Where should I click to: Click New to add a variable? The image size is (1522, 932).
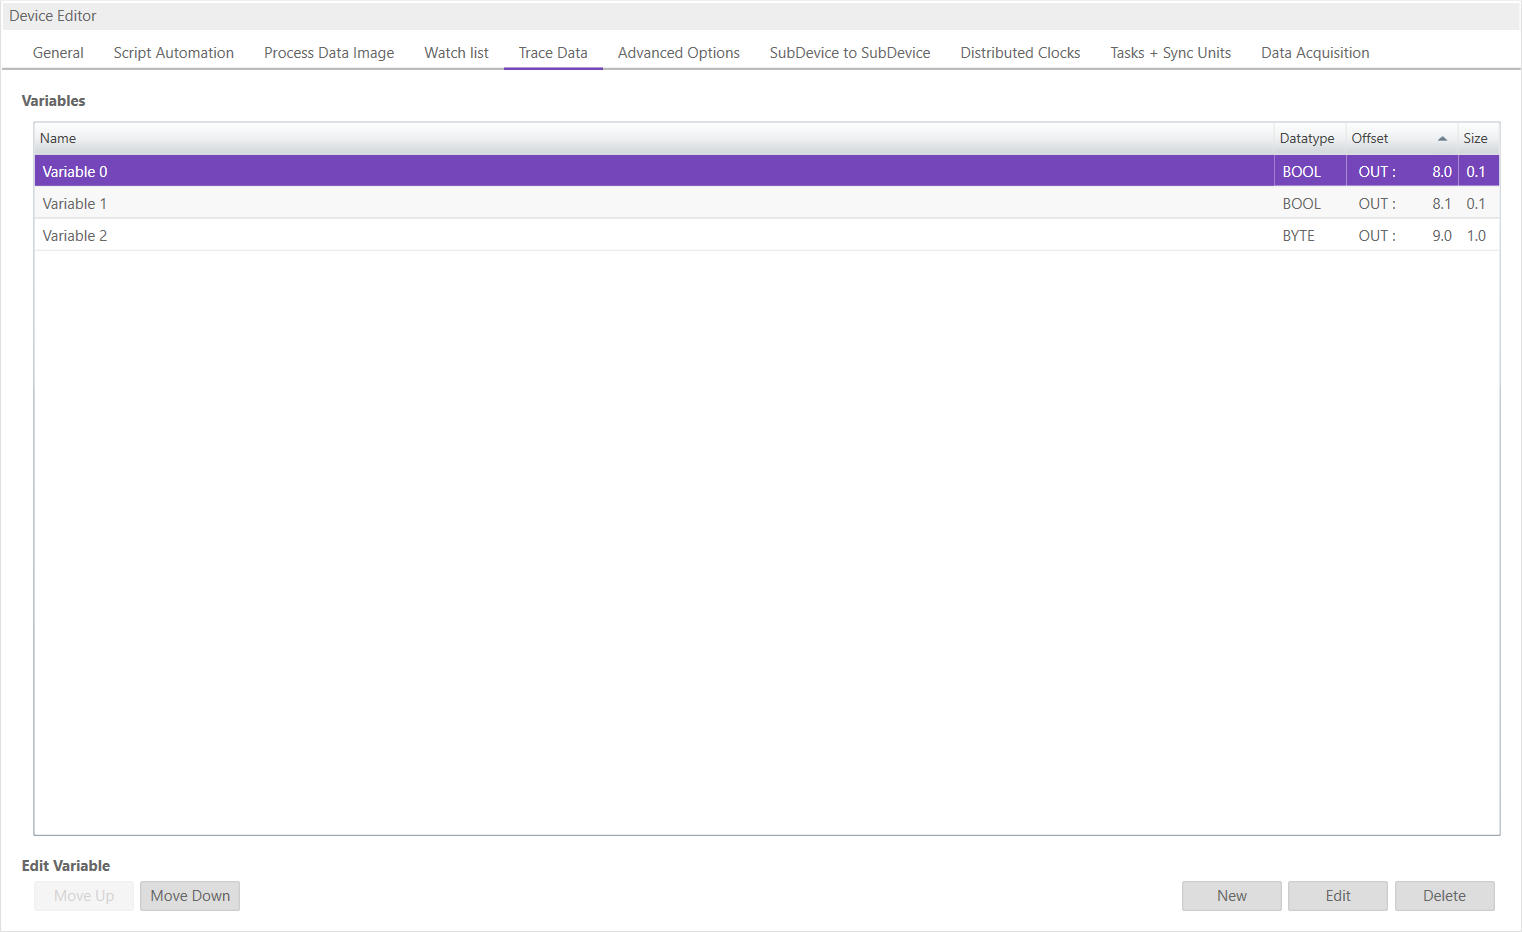tap(1231, 896)
